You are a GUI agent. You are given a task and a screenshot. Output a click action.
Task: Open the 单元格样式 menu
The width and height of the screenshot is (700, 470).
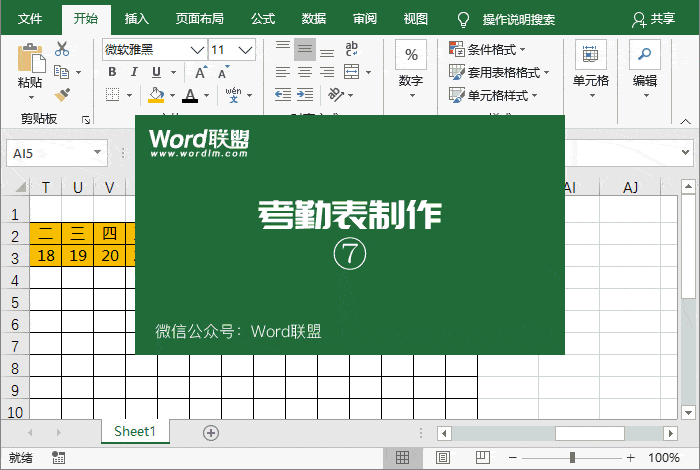tap(493, 95)
